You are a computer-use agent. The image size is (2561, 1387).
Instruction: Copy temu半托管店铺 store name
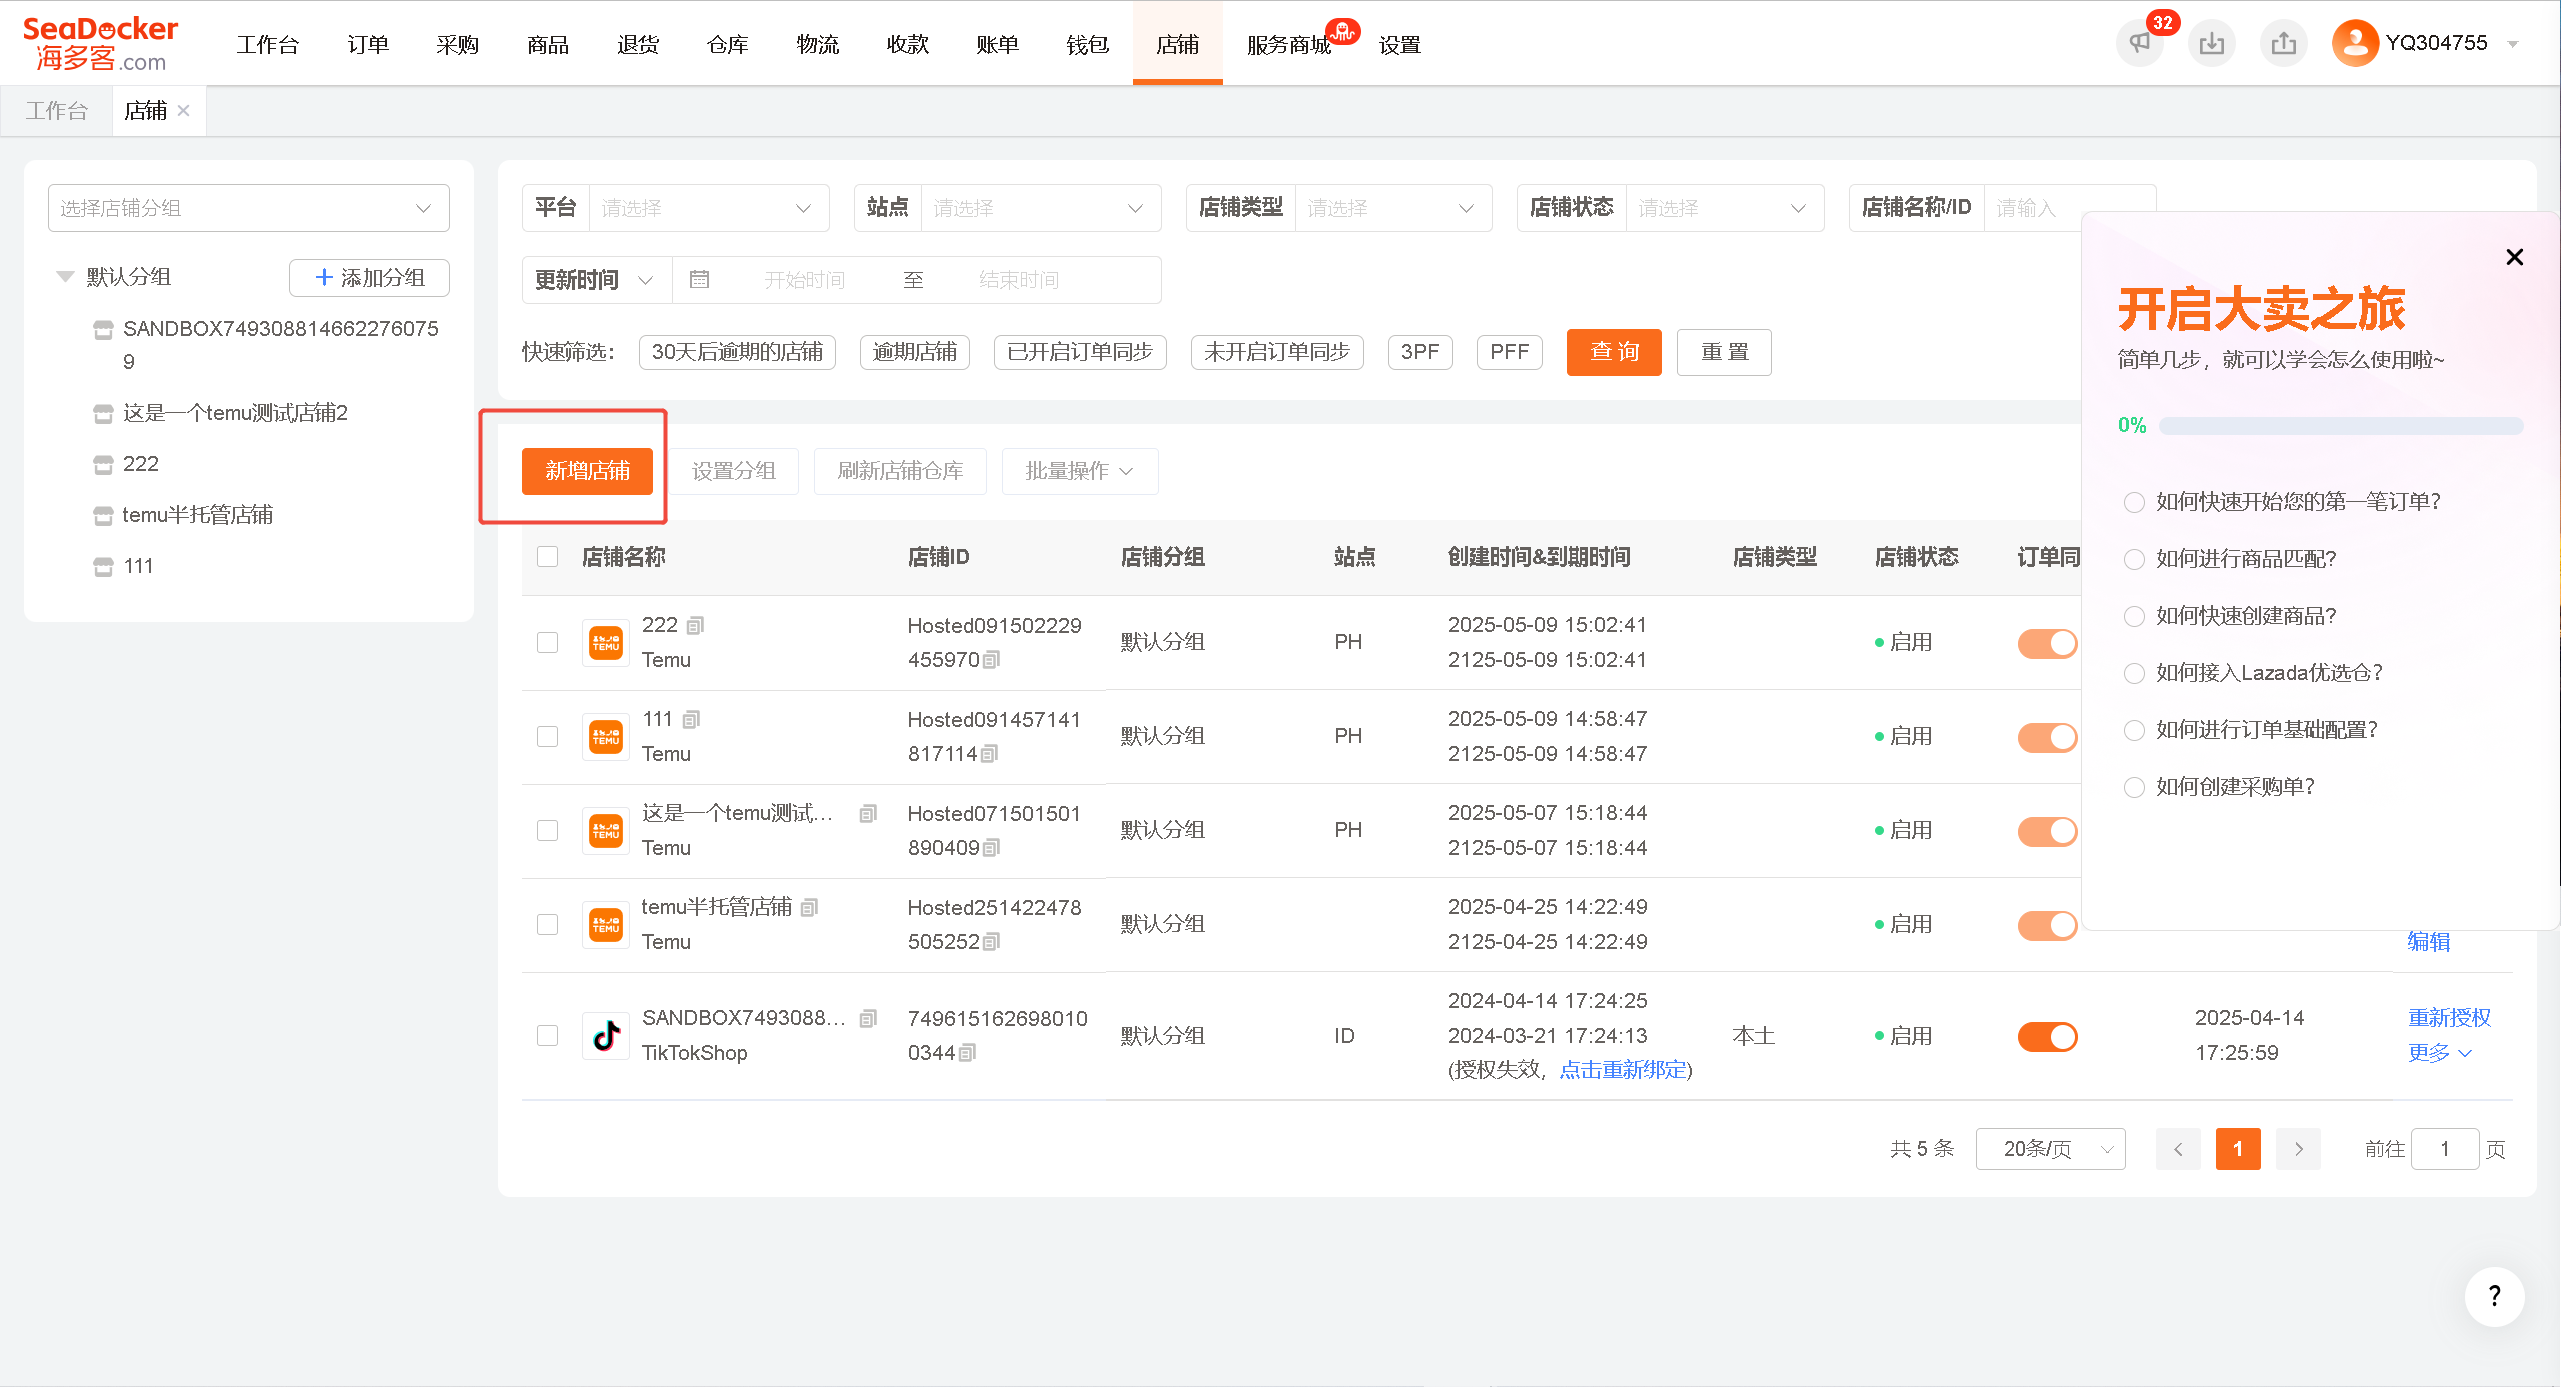[809, 907]
